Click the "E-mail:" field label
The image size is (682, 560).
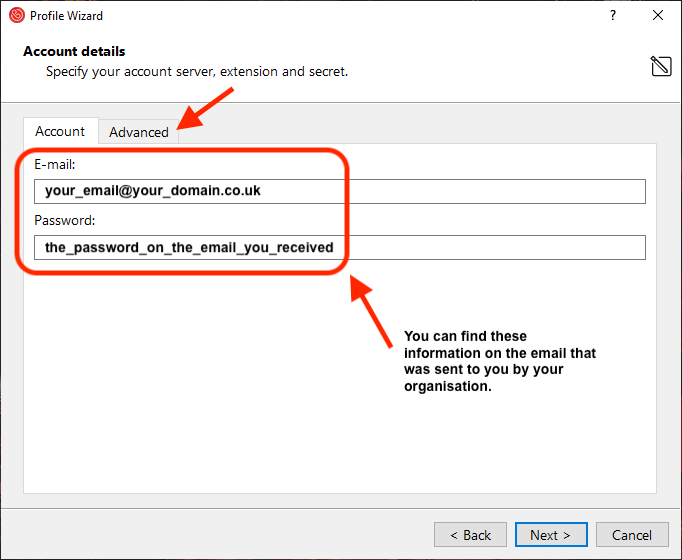pyautogui.click(x=55, y=165)
